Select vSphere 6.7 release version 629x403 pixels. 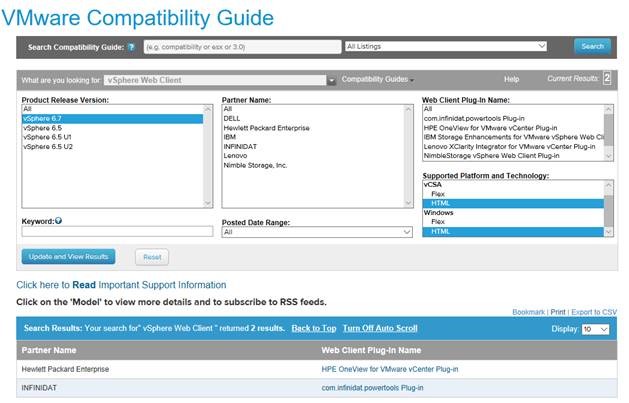point(112,119)
